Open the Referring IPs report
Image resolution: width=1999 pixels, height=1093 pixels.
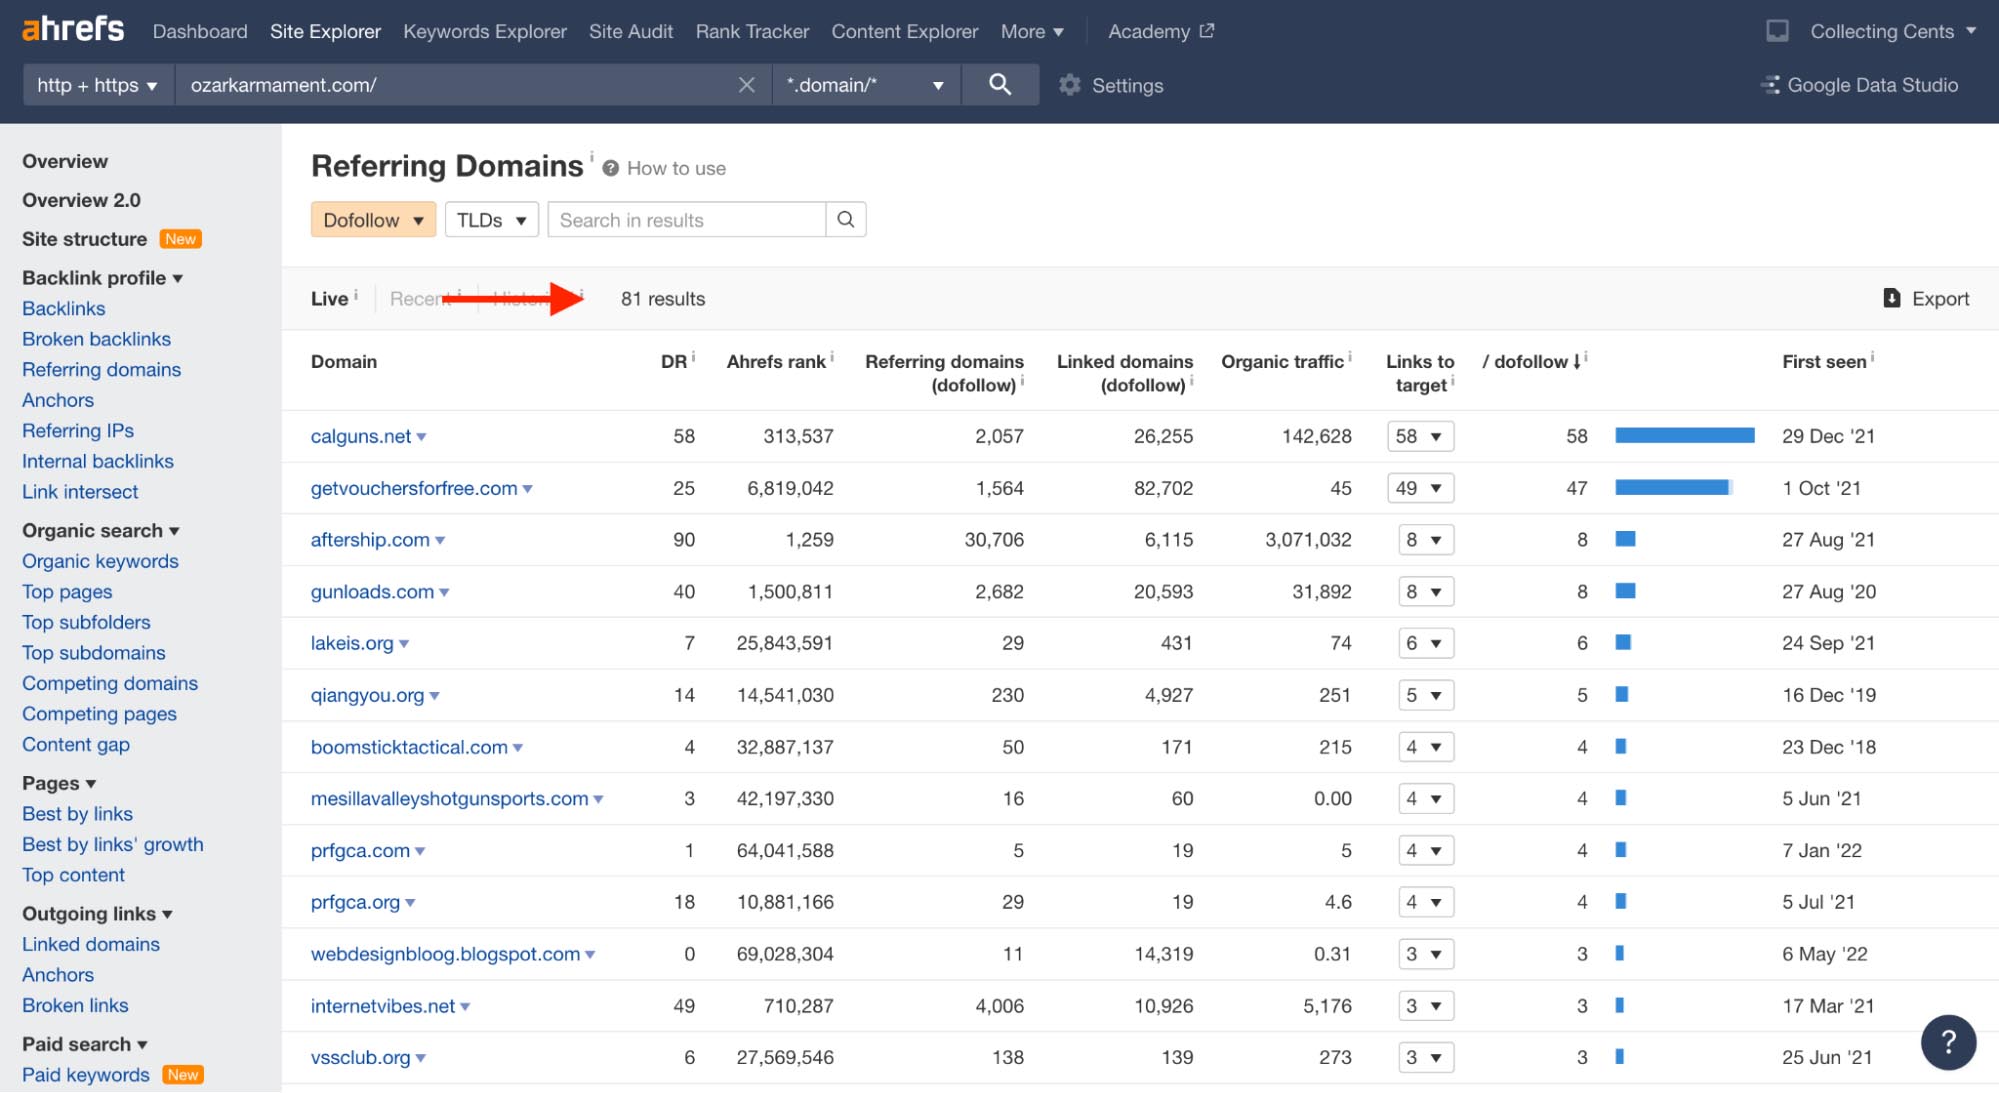pos(78,431)
